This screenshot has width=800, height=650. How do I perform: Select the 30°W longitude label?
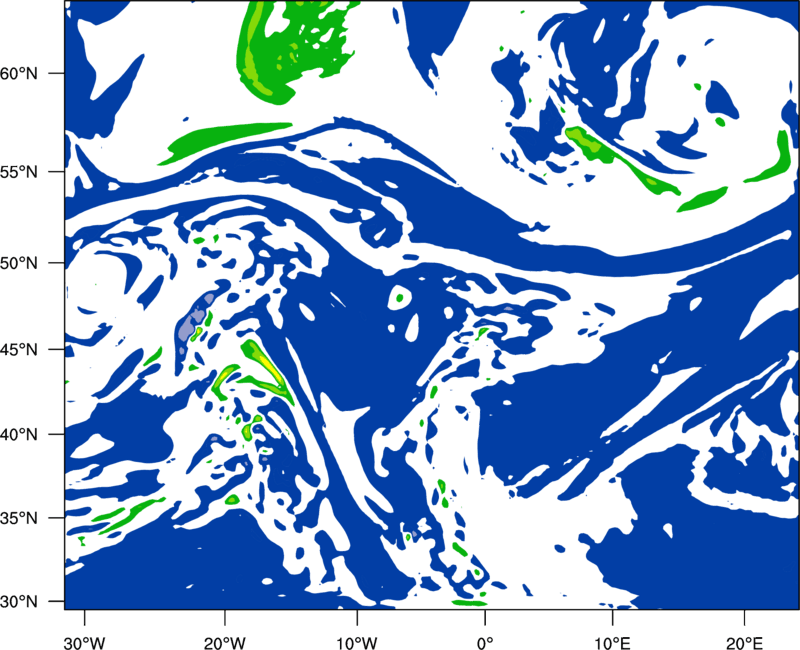84,643
